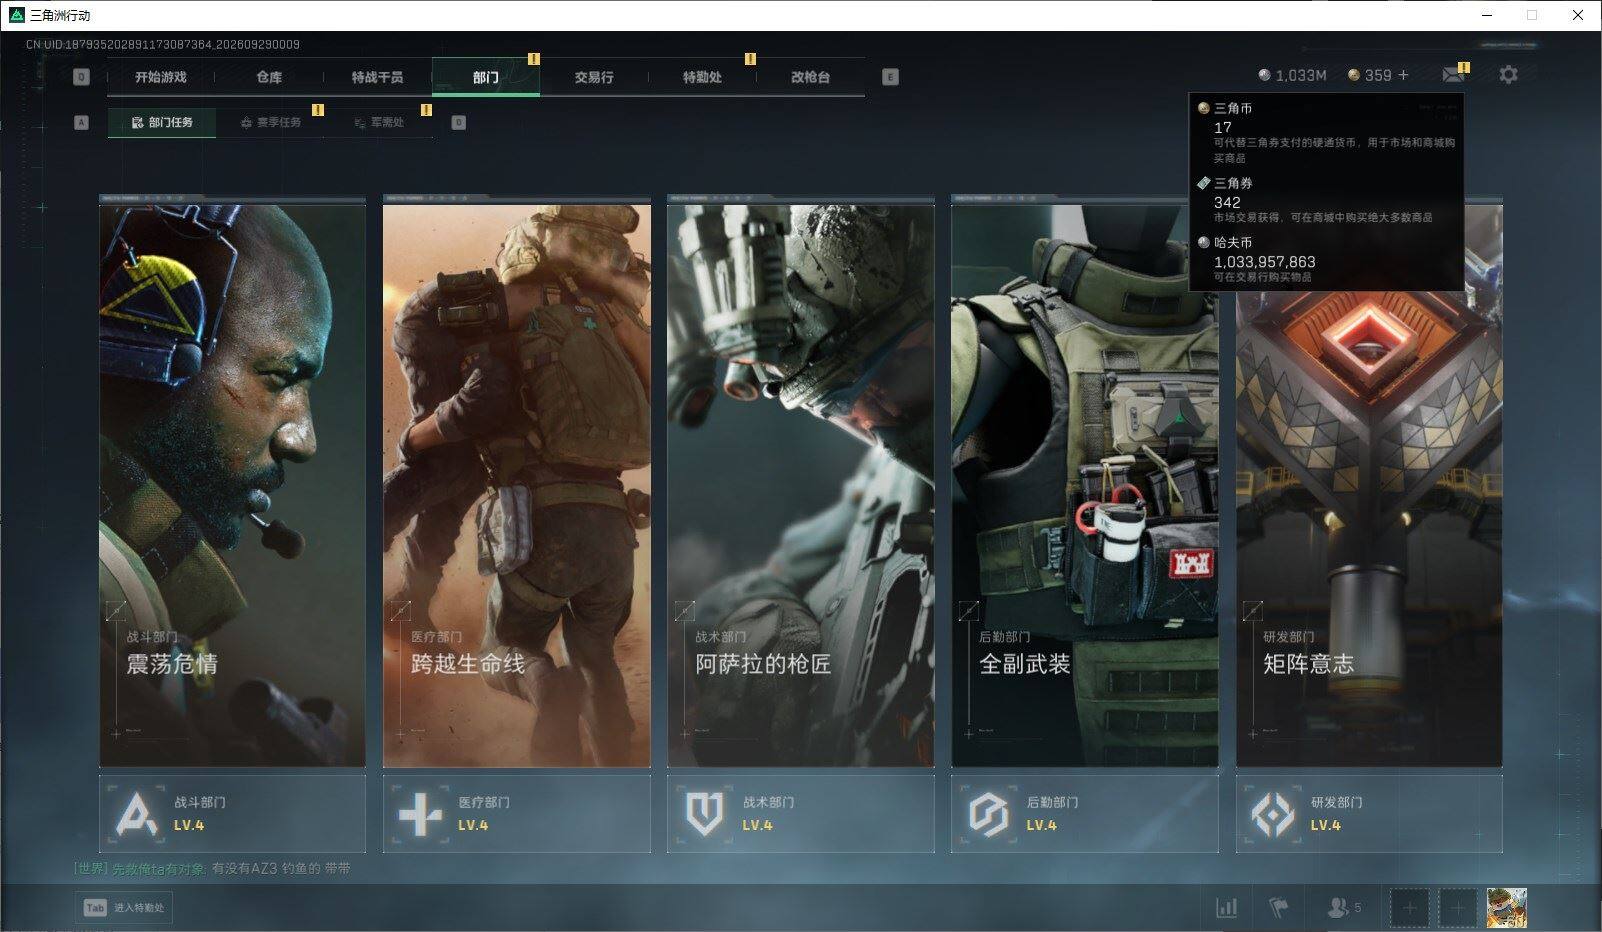This screenshot has width=1602, height=932.
Task: Switch to the 改枪台 tab
Action: [810, 77]
